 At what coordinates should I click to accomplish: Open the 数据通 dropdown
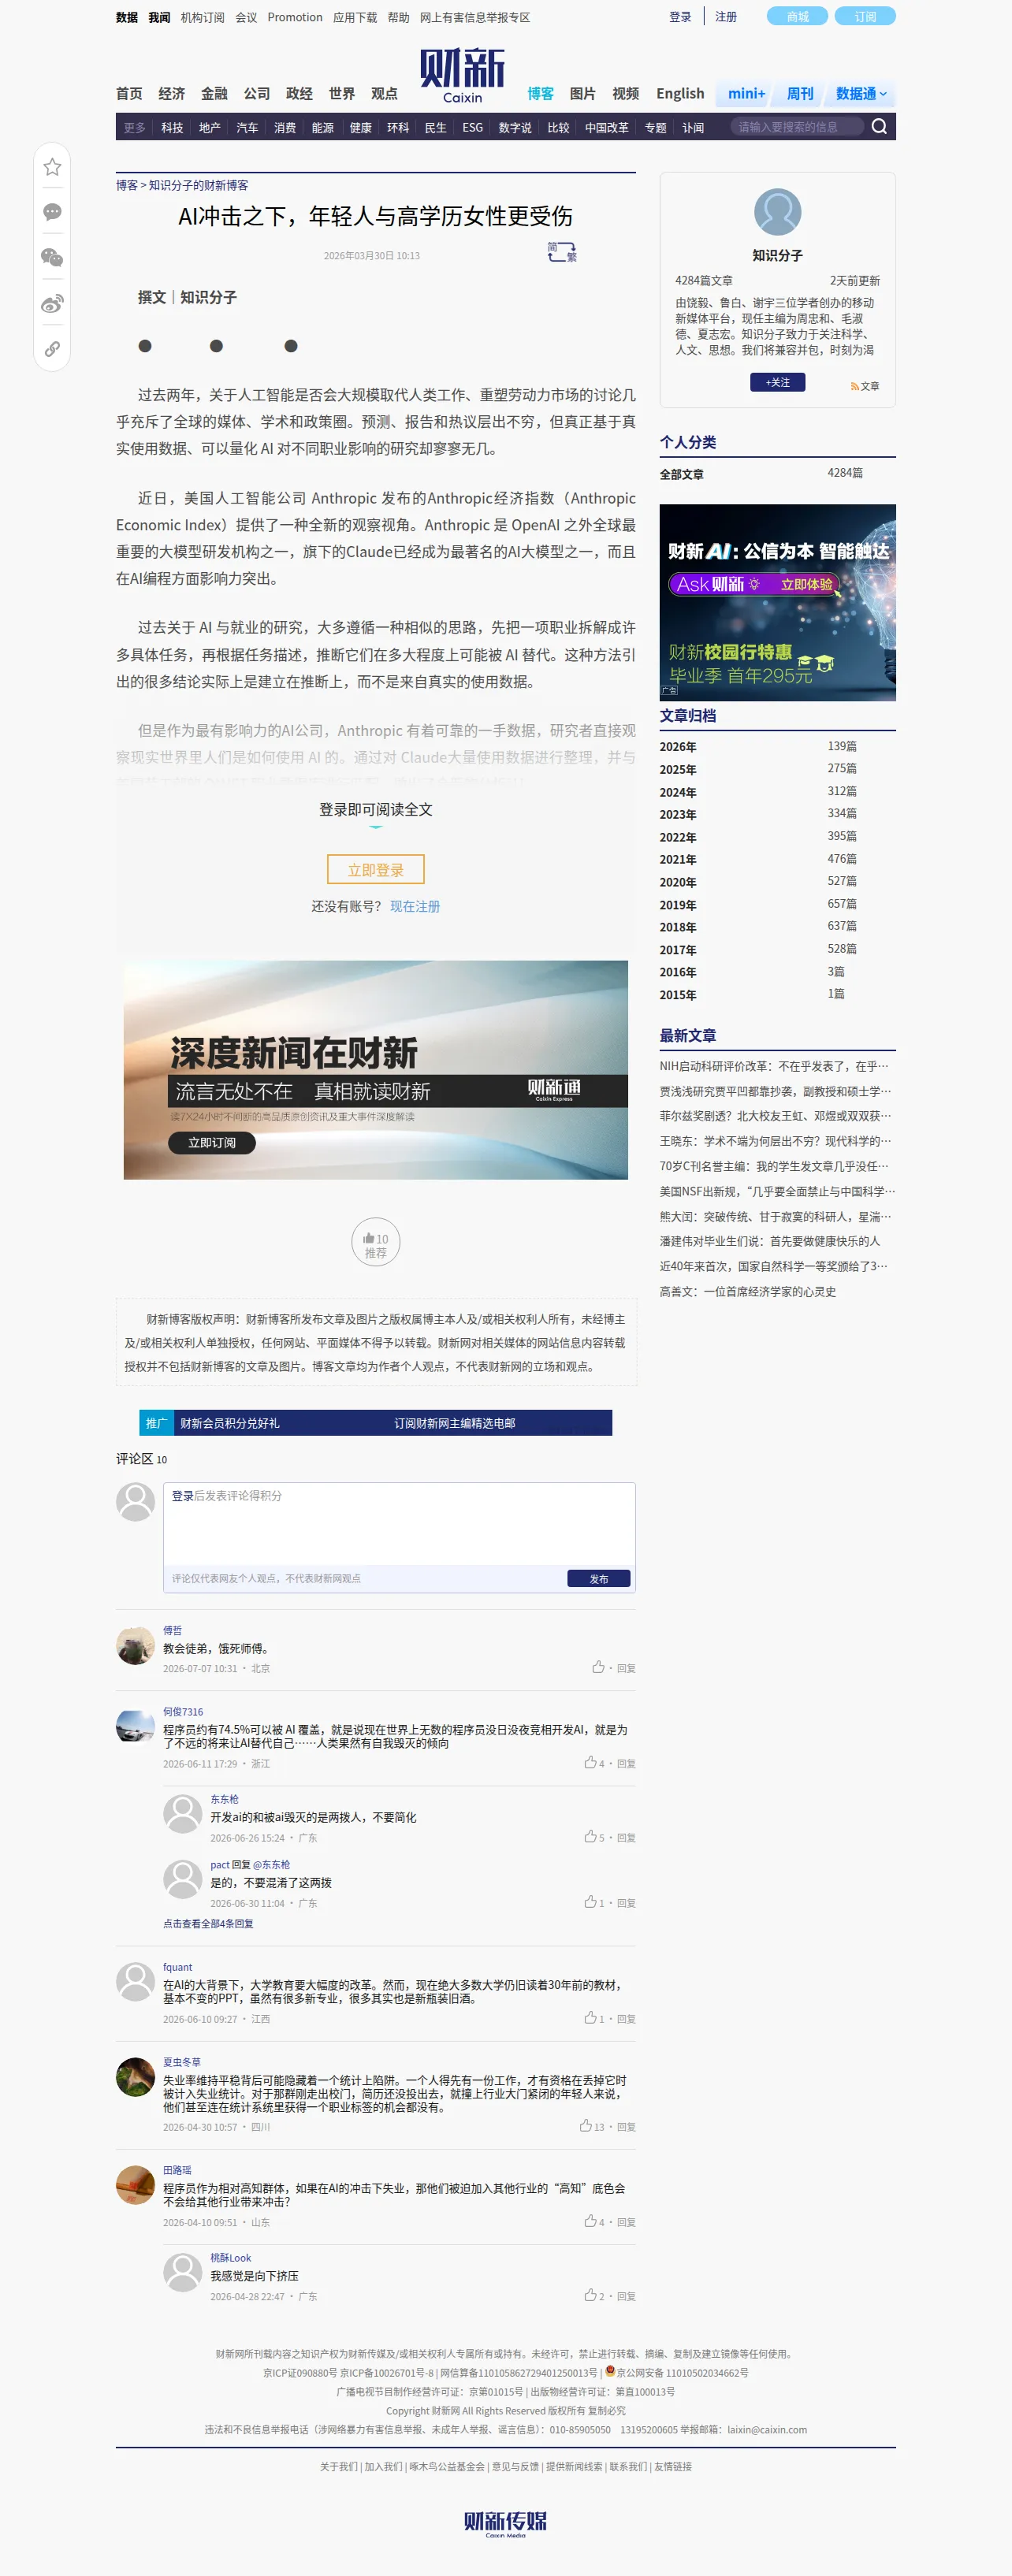(x=861, y=94)
